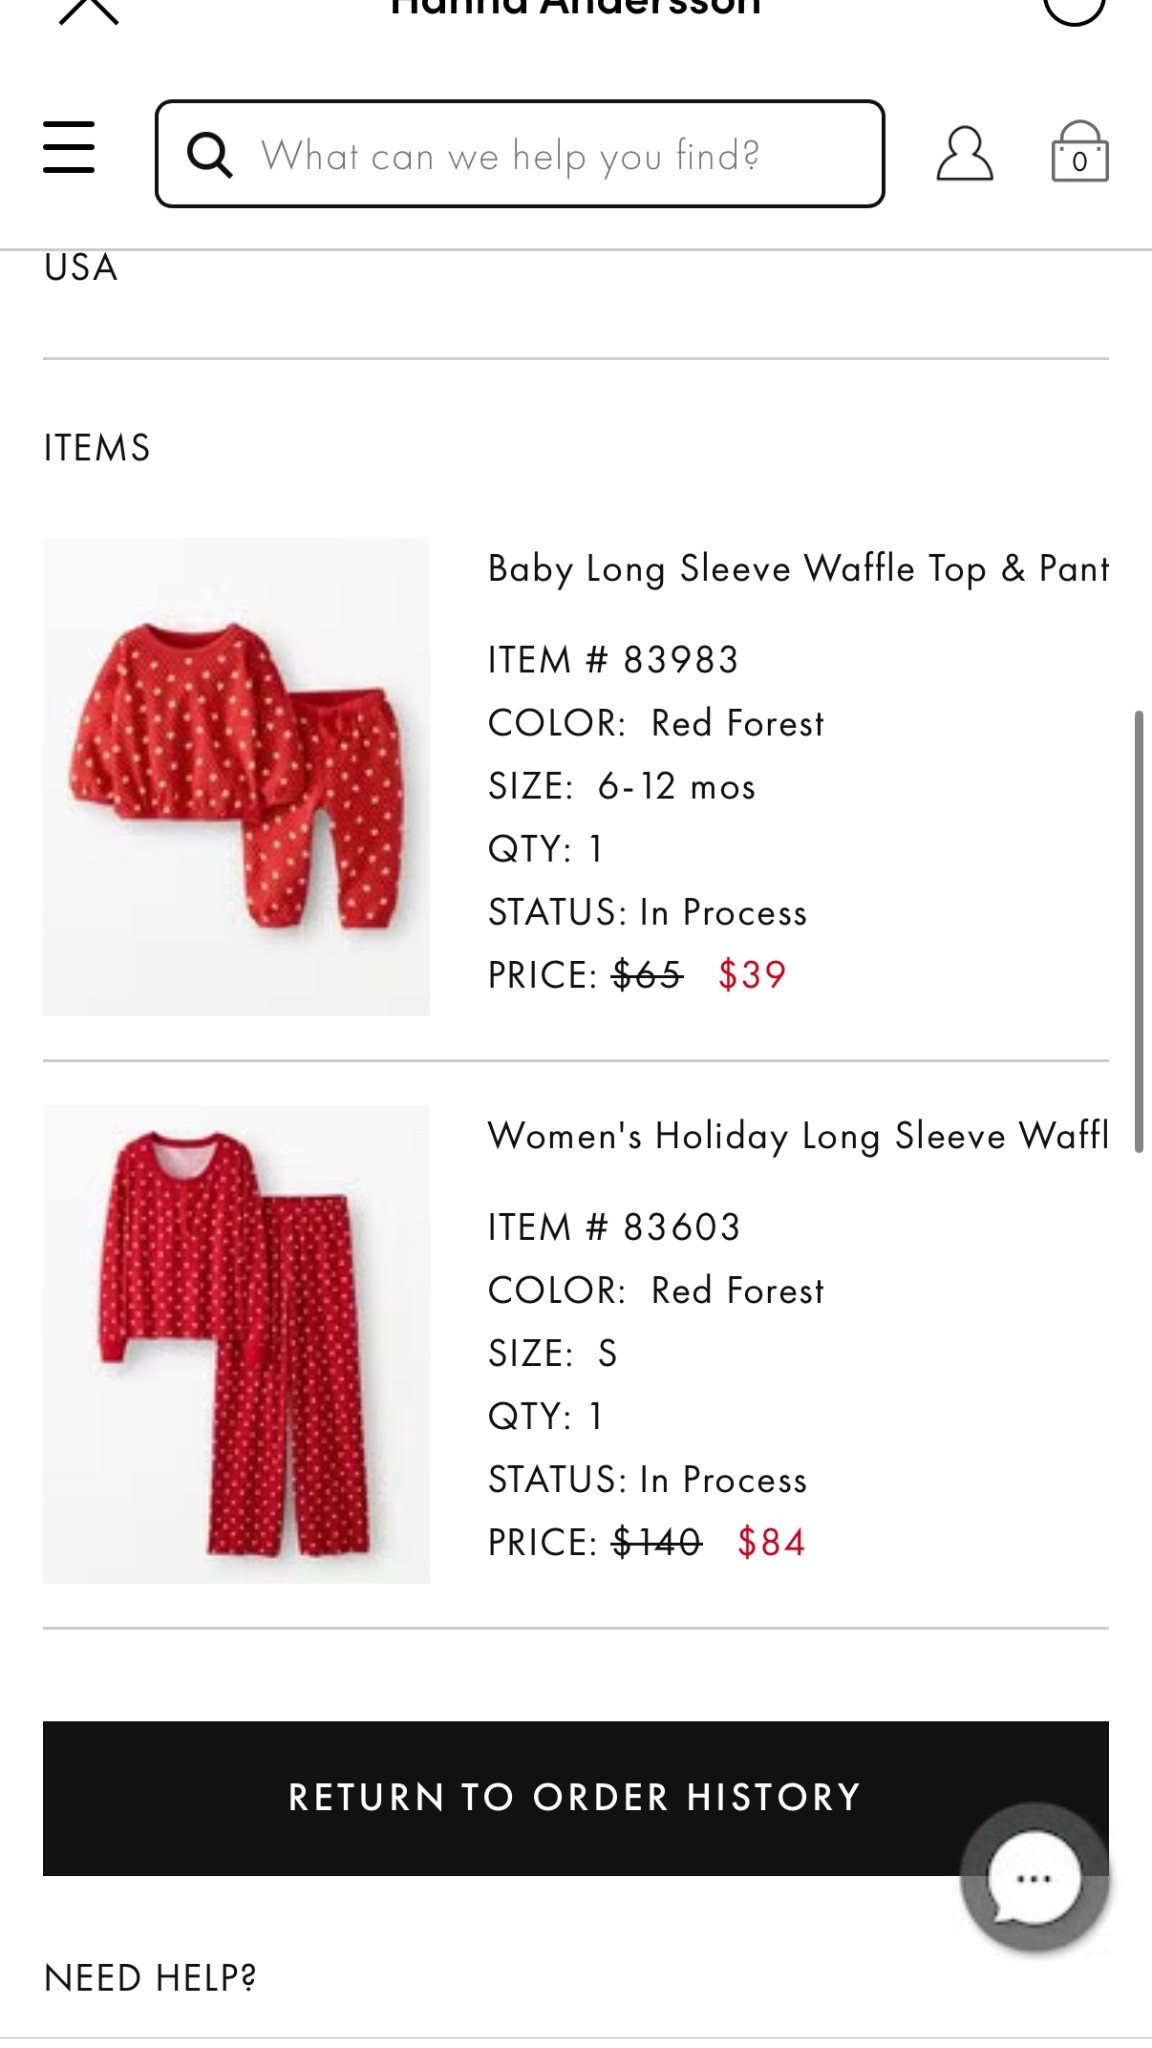The image size is (1152, 2048).
Task: Open the Hanna Andersson logo at the top
Action: (576, 8)
